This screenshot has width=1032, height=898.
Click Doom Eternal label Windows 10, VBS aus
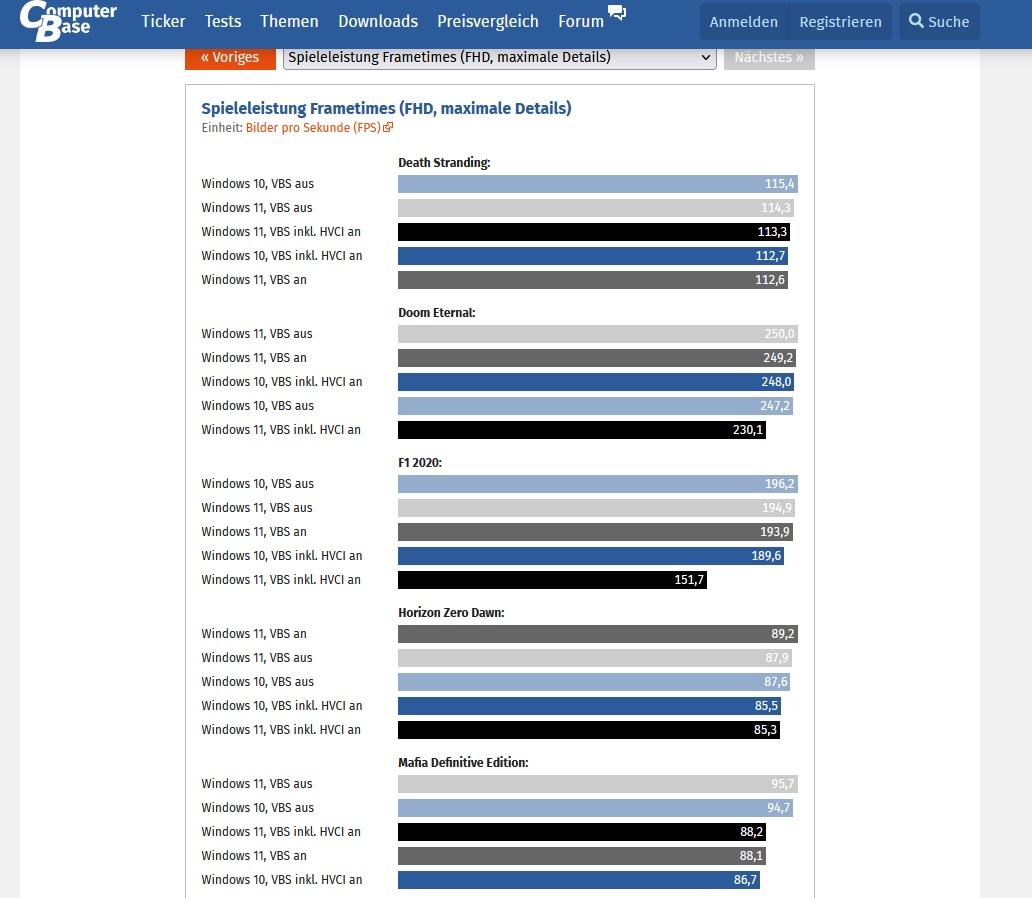coord(257,406)
